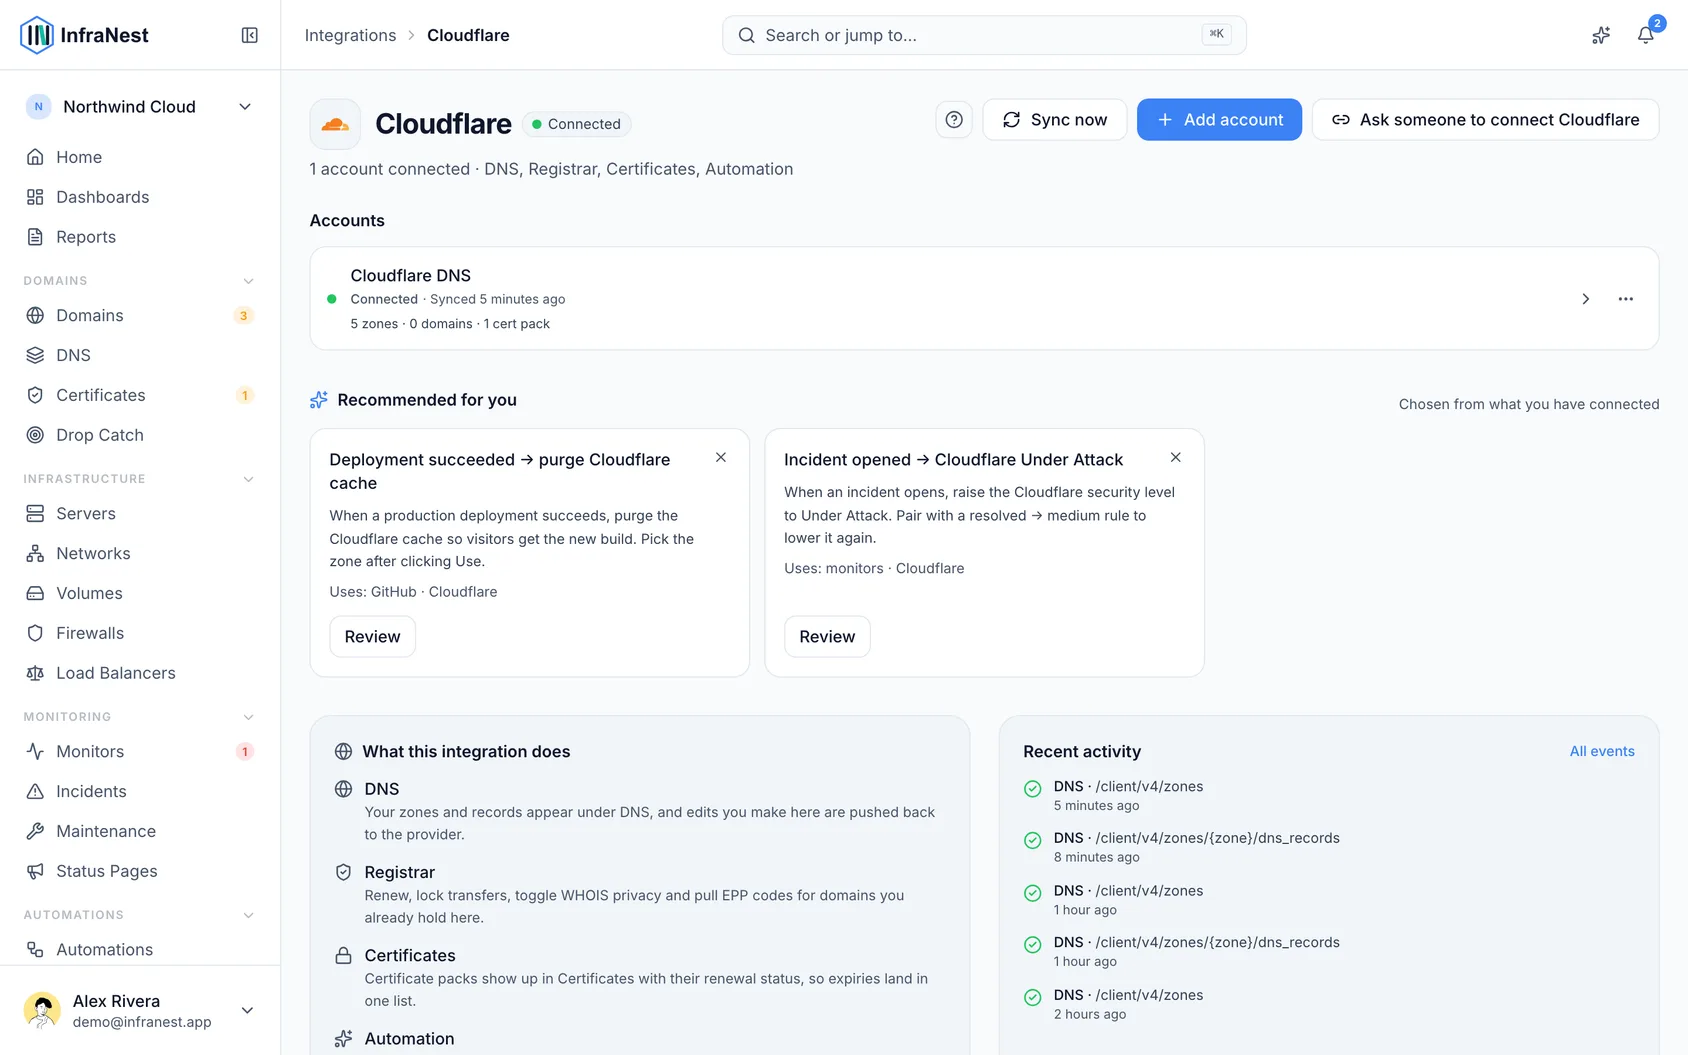The height and width of the screenshot is (1055, 1688).
Task: Go to Home in sidebar
Action: coord(140,157)
